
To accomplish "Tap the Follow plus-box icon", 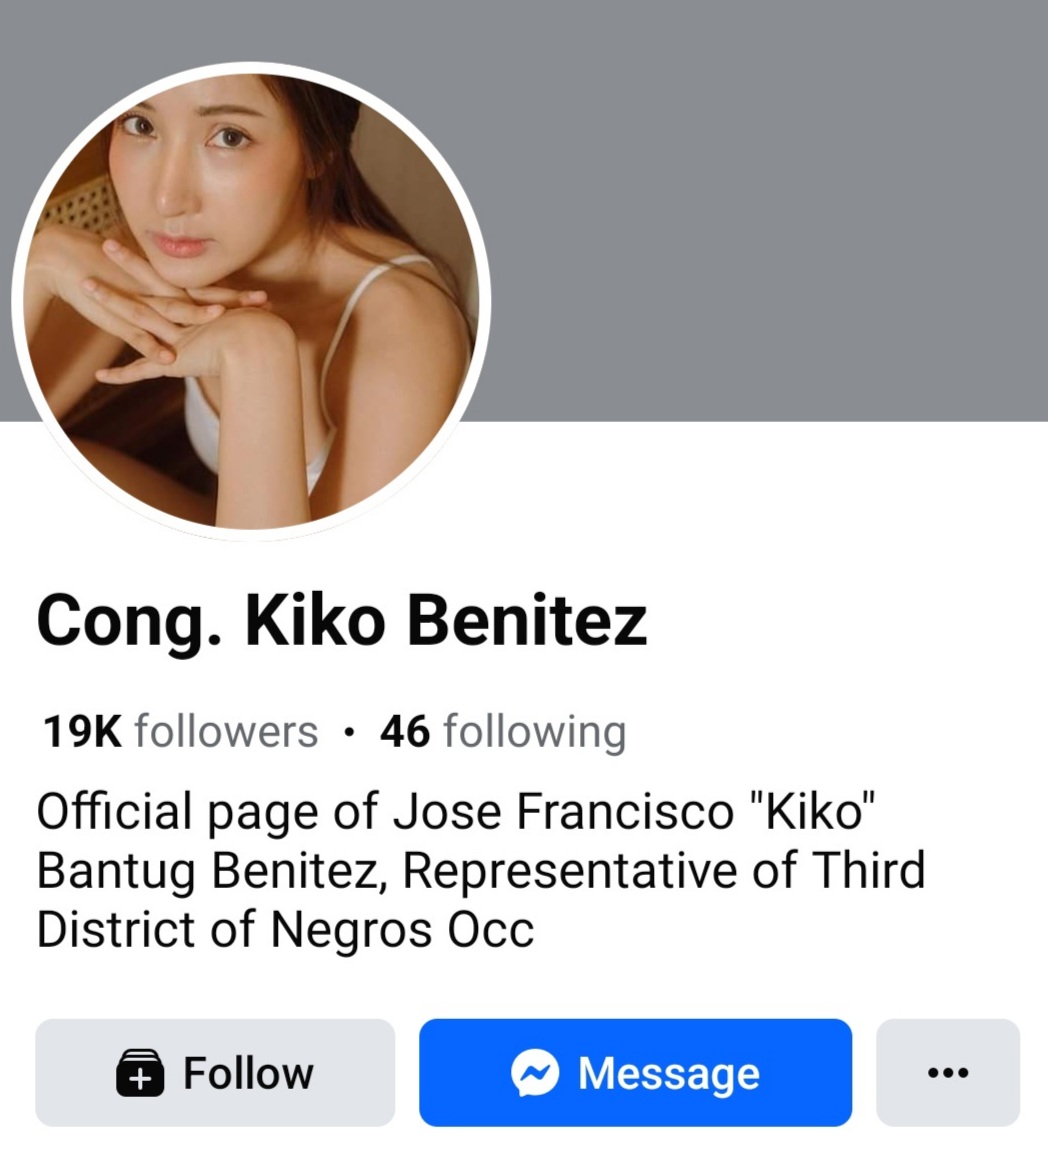I will [x=140, y=1073].
